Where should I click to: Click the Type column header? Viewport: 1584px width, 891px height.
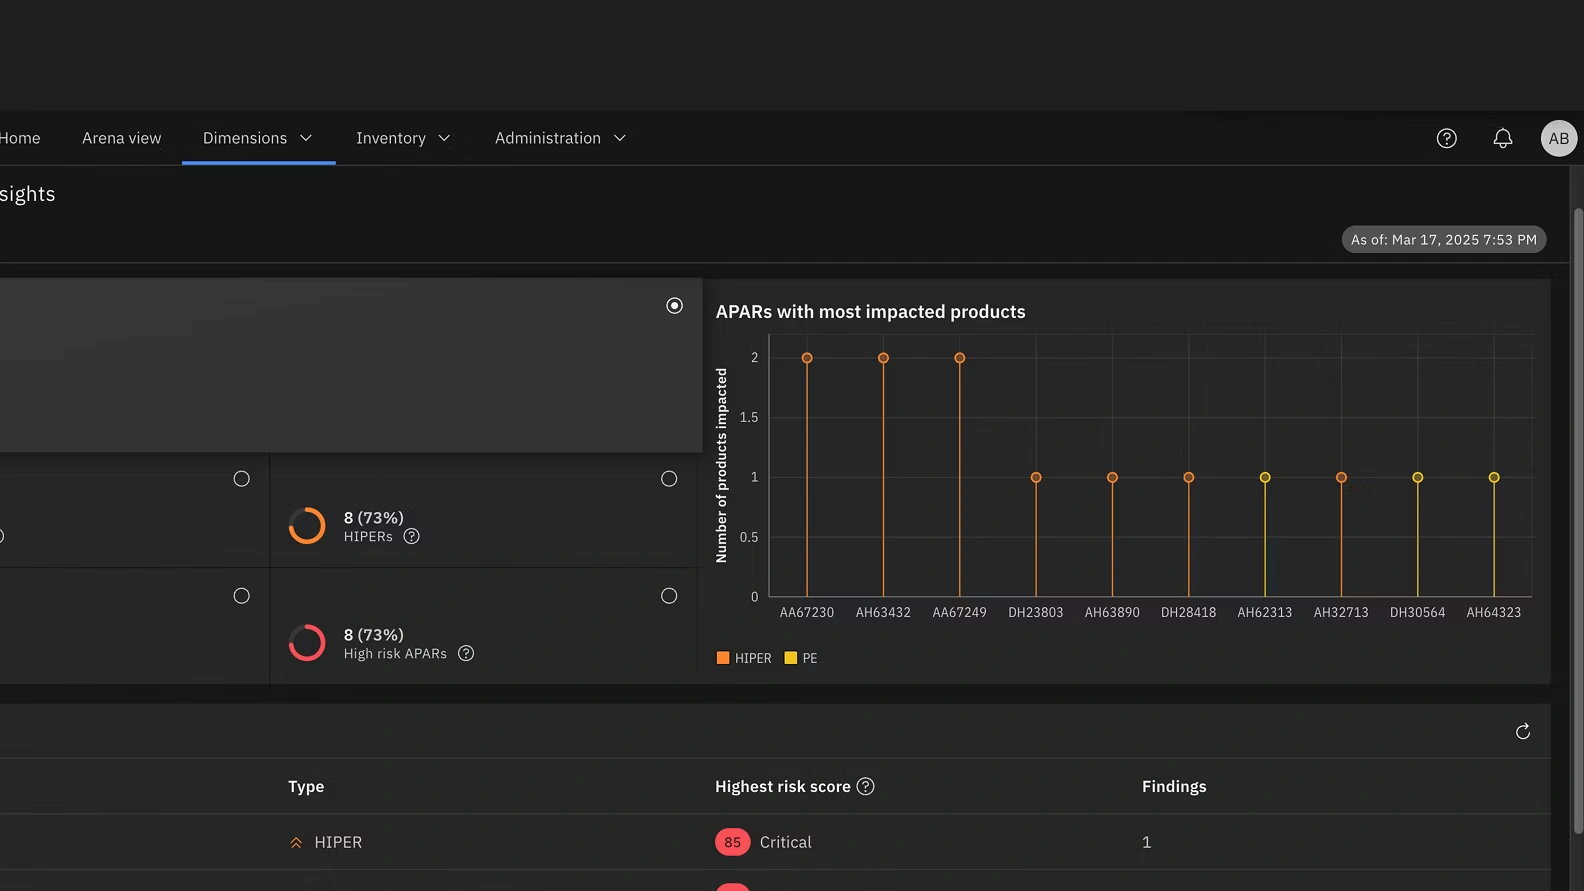[x=306, y=787]
